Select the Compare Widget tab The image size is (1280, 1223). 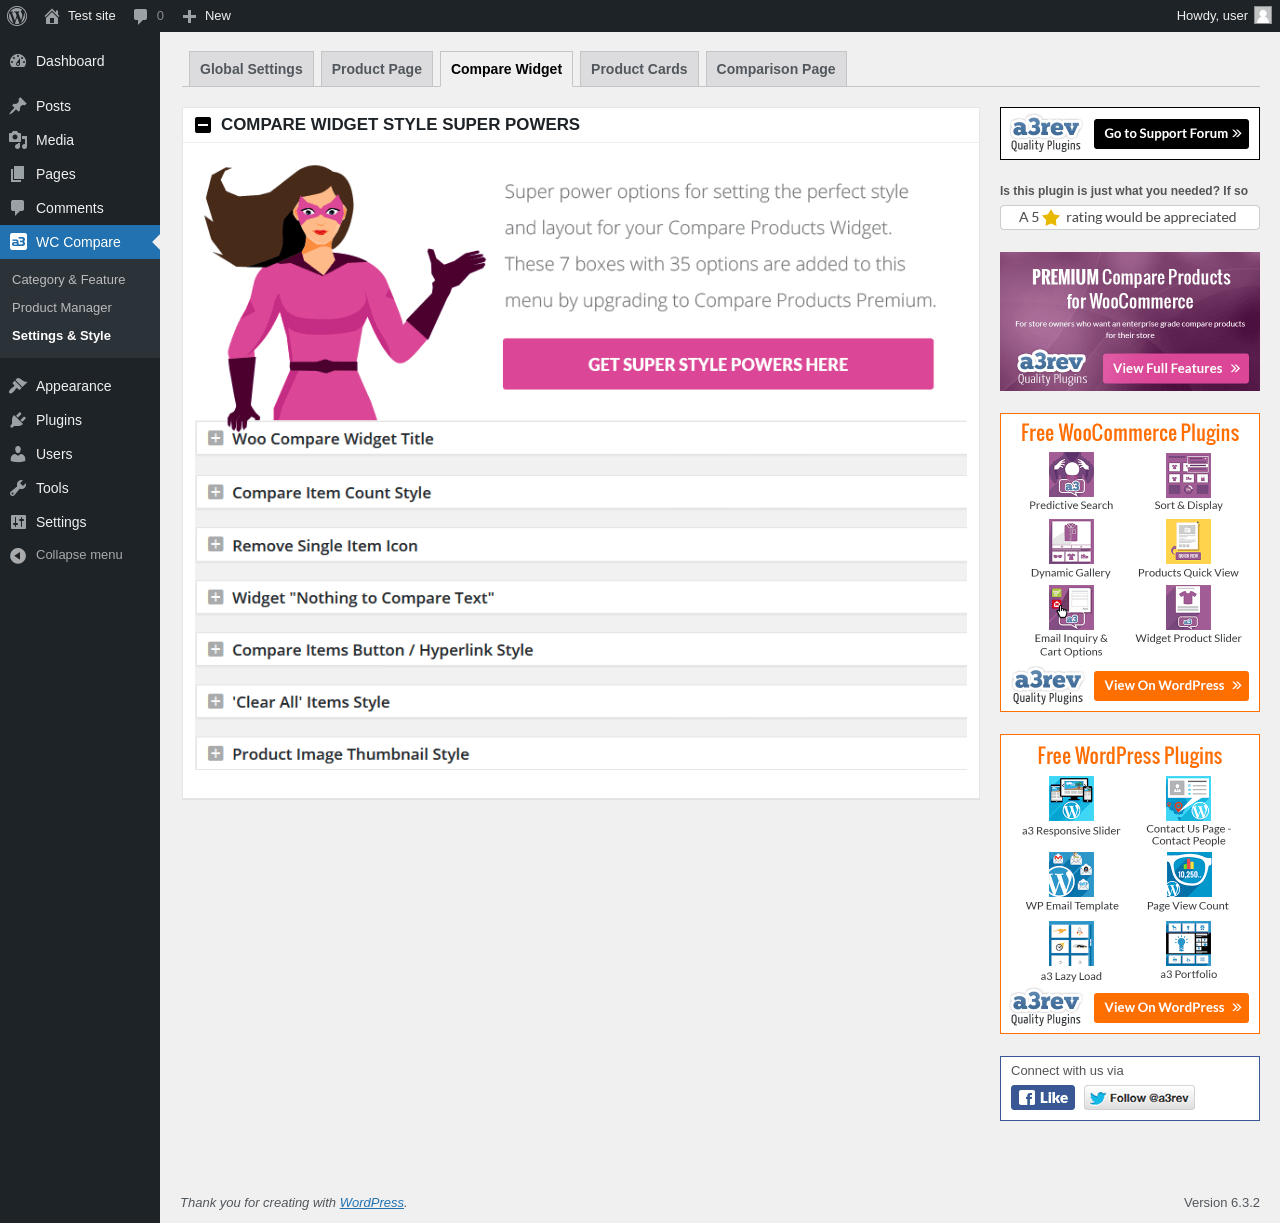[506, 69]
